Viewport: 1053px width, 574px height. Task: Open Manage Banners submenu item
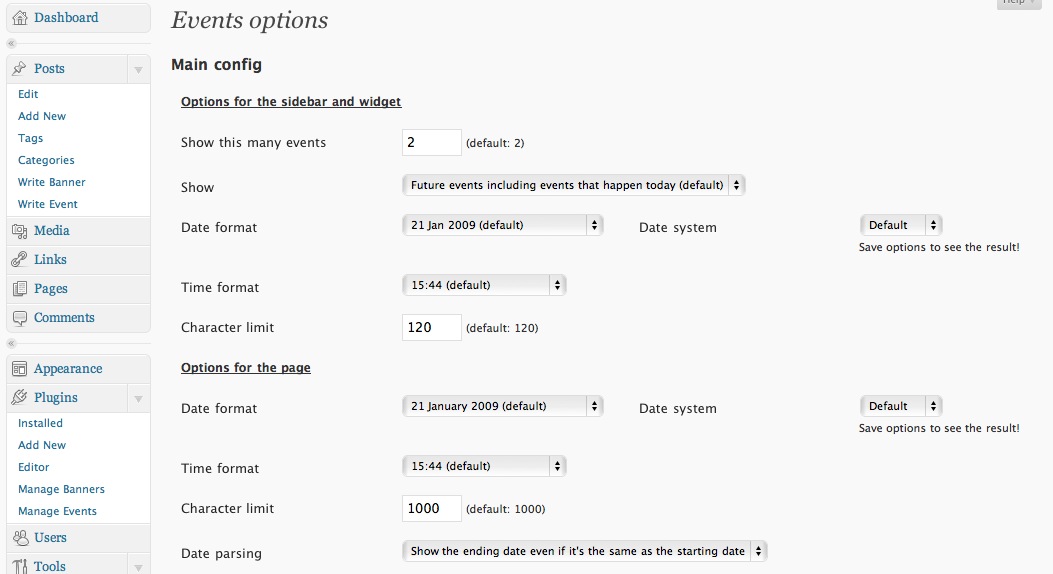pos(61,489)
